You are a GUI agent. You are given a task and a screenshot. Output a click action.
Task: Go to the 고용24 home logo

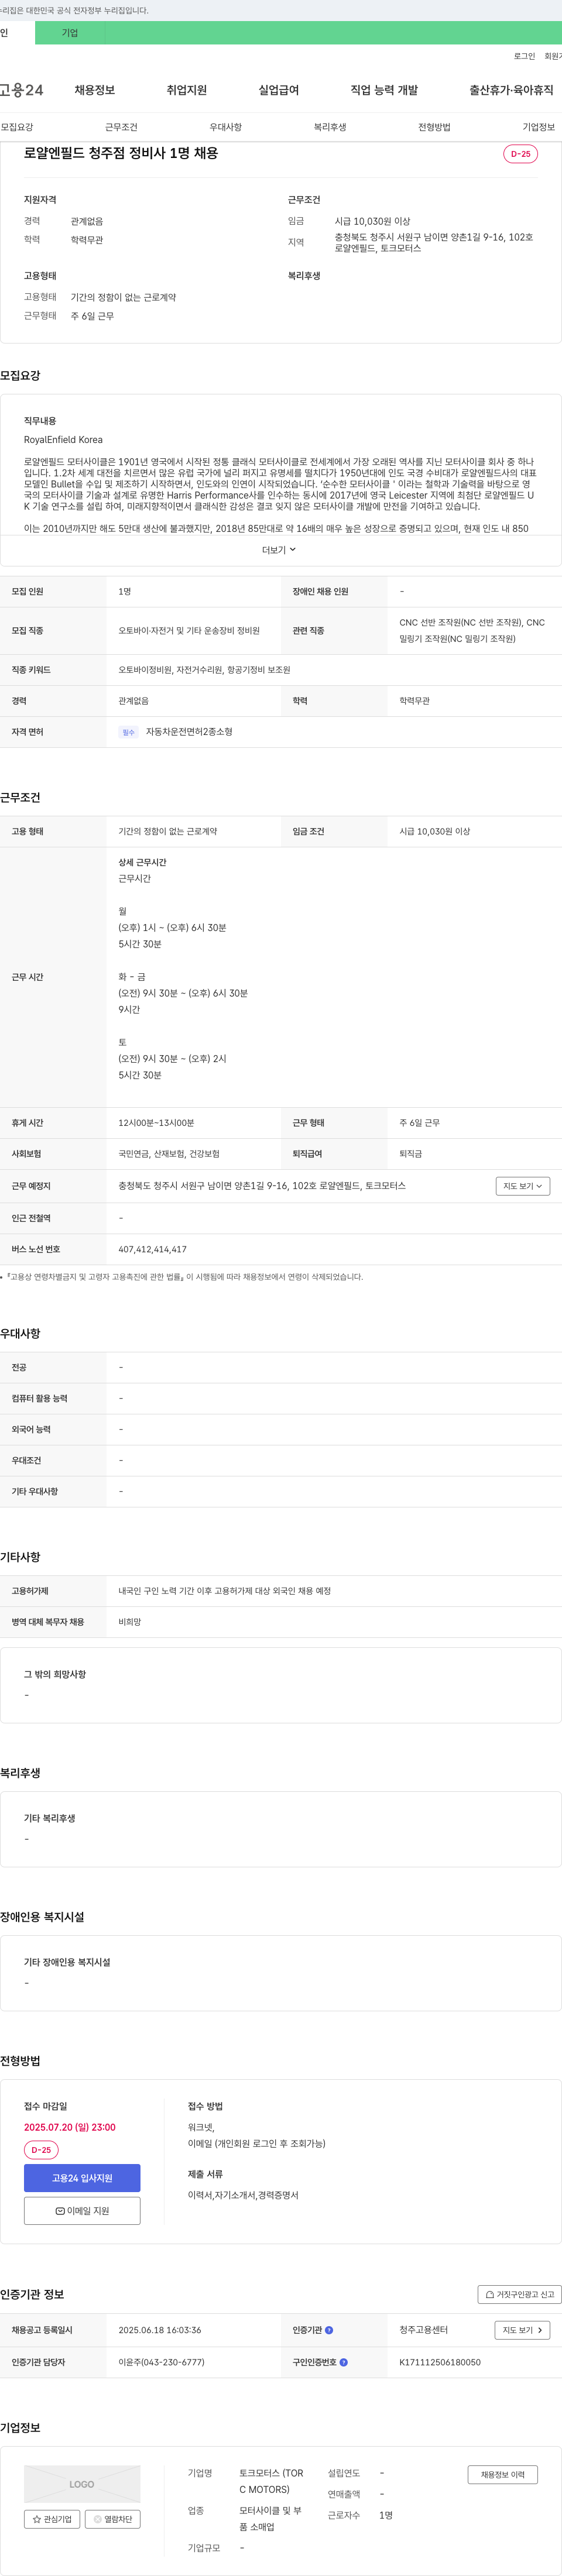click(x=21, y=90)
